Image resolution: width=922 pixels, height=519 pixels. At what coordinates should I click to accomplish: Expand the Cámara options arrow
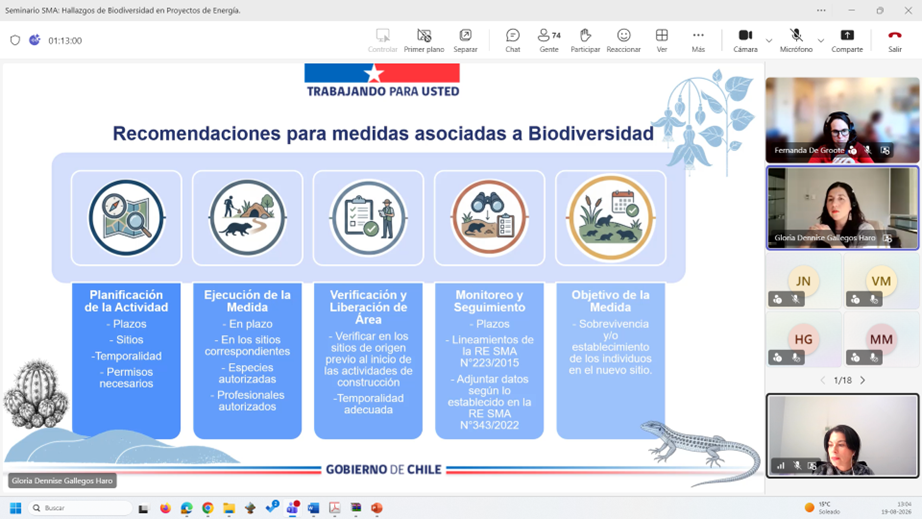coord(769,41)
